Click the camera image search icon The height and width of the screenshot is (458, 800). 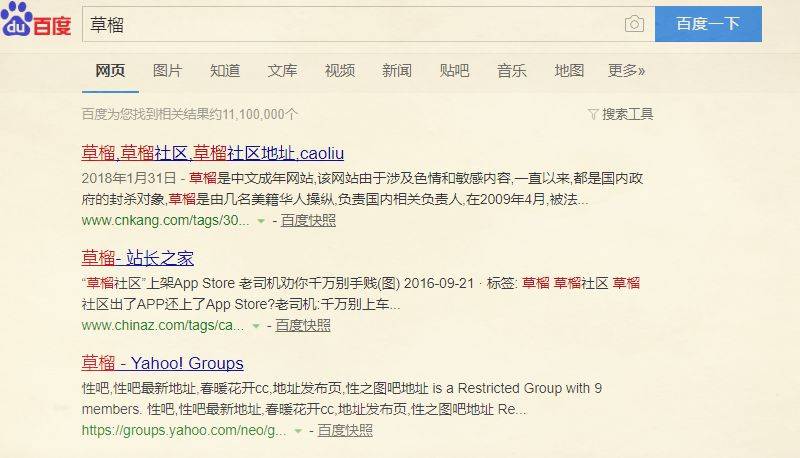pos(634,24)
